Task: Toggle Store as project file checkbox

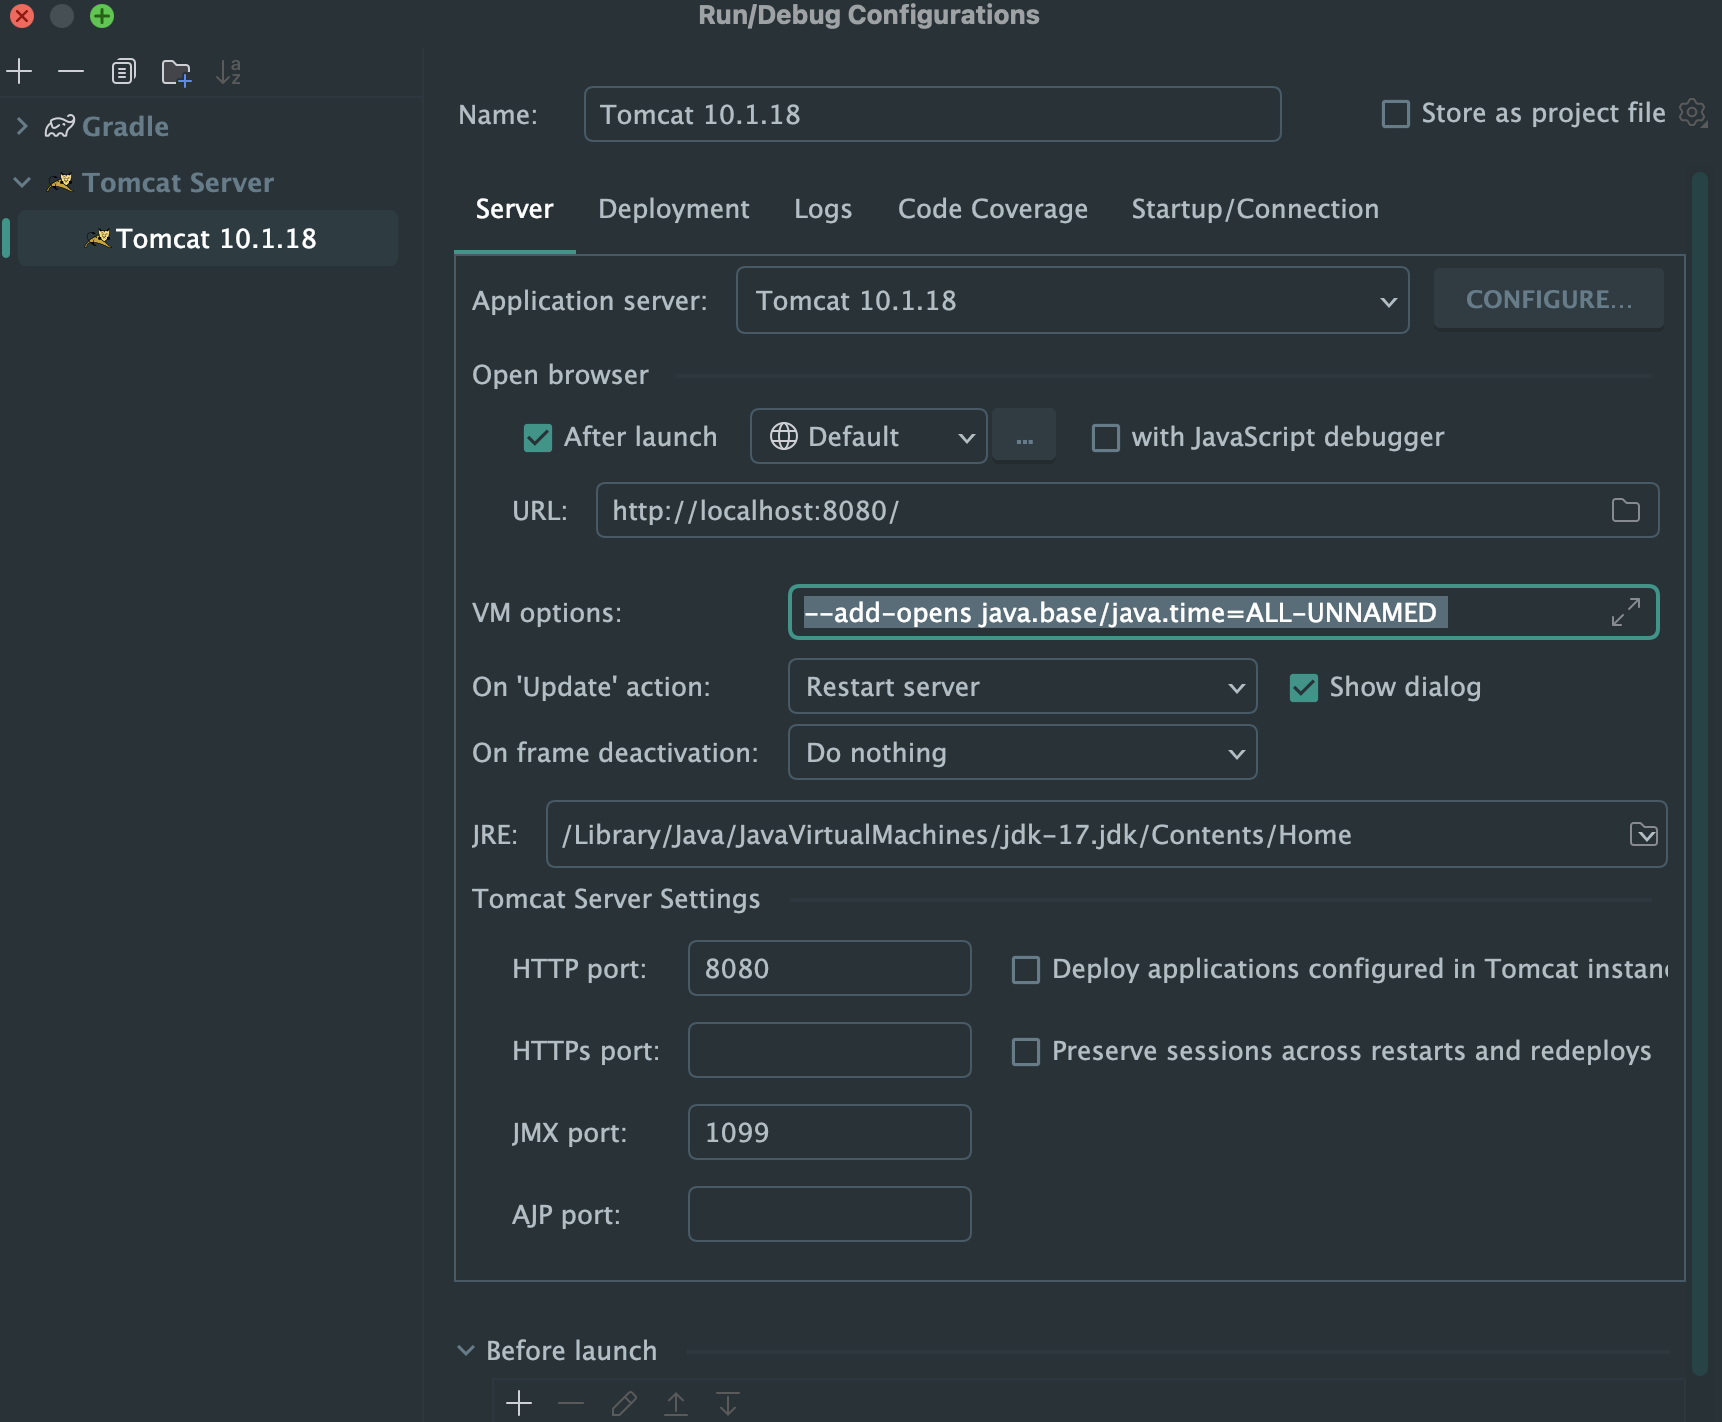Action: point(1395,113)
